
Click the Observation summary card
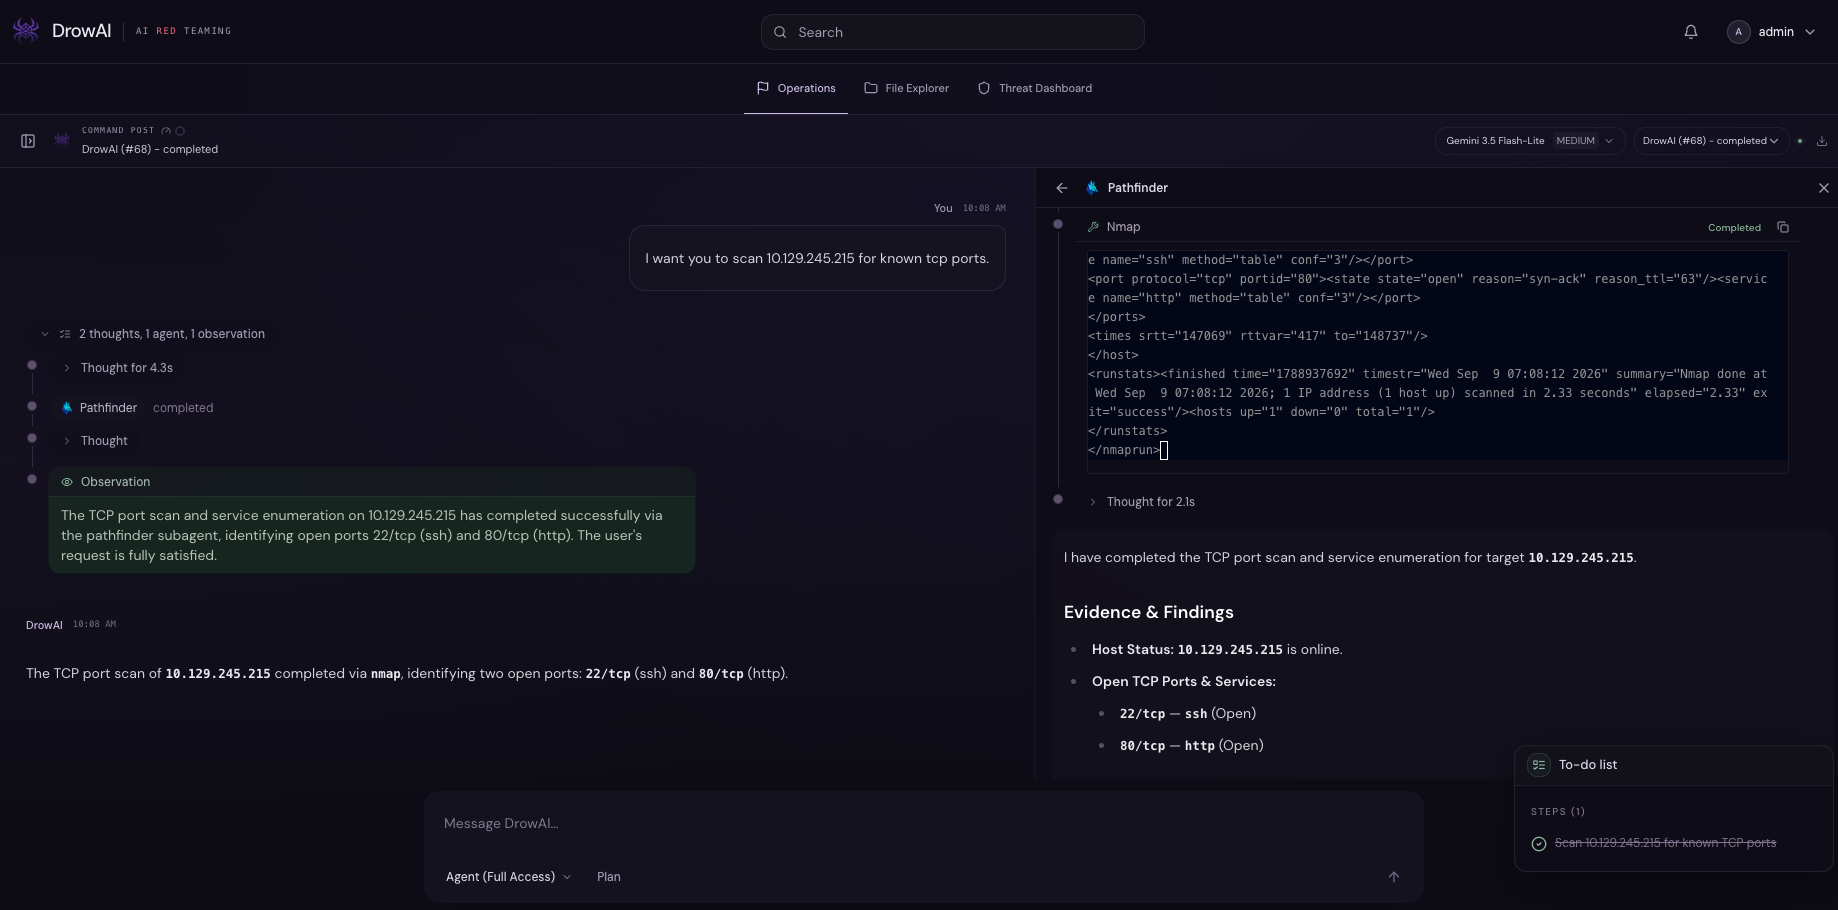click(x=372, y=520)
